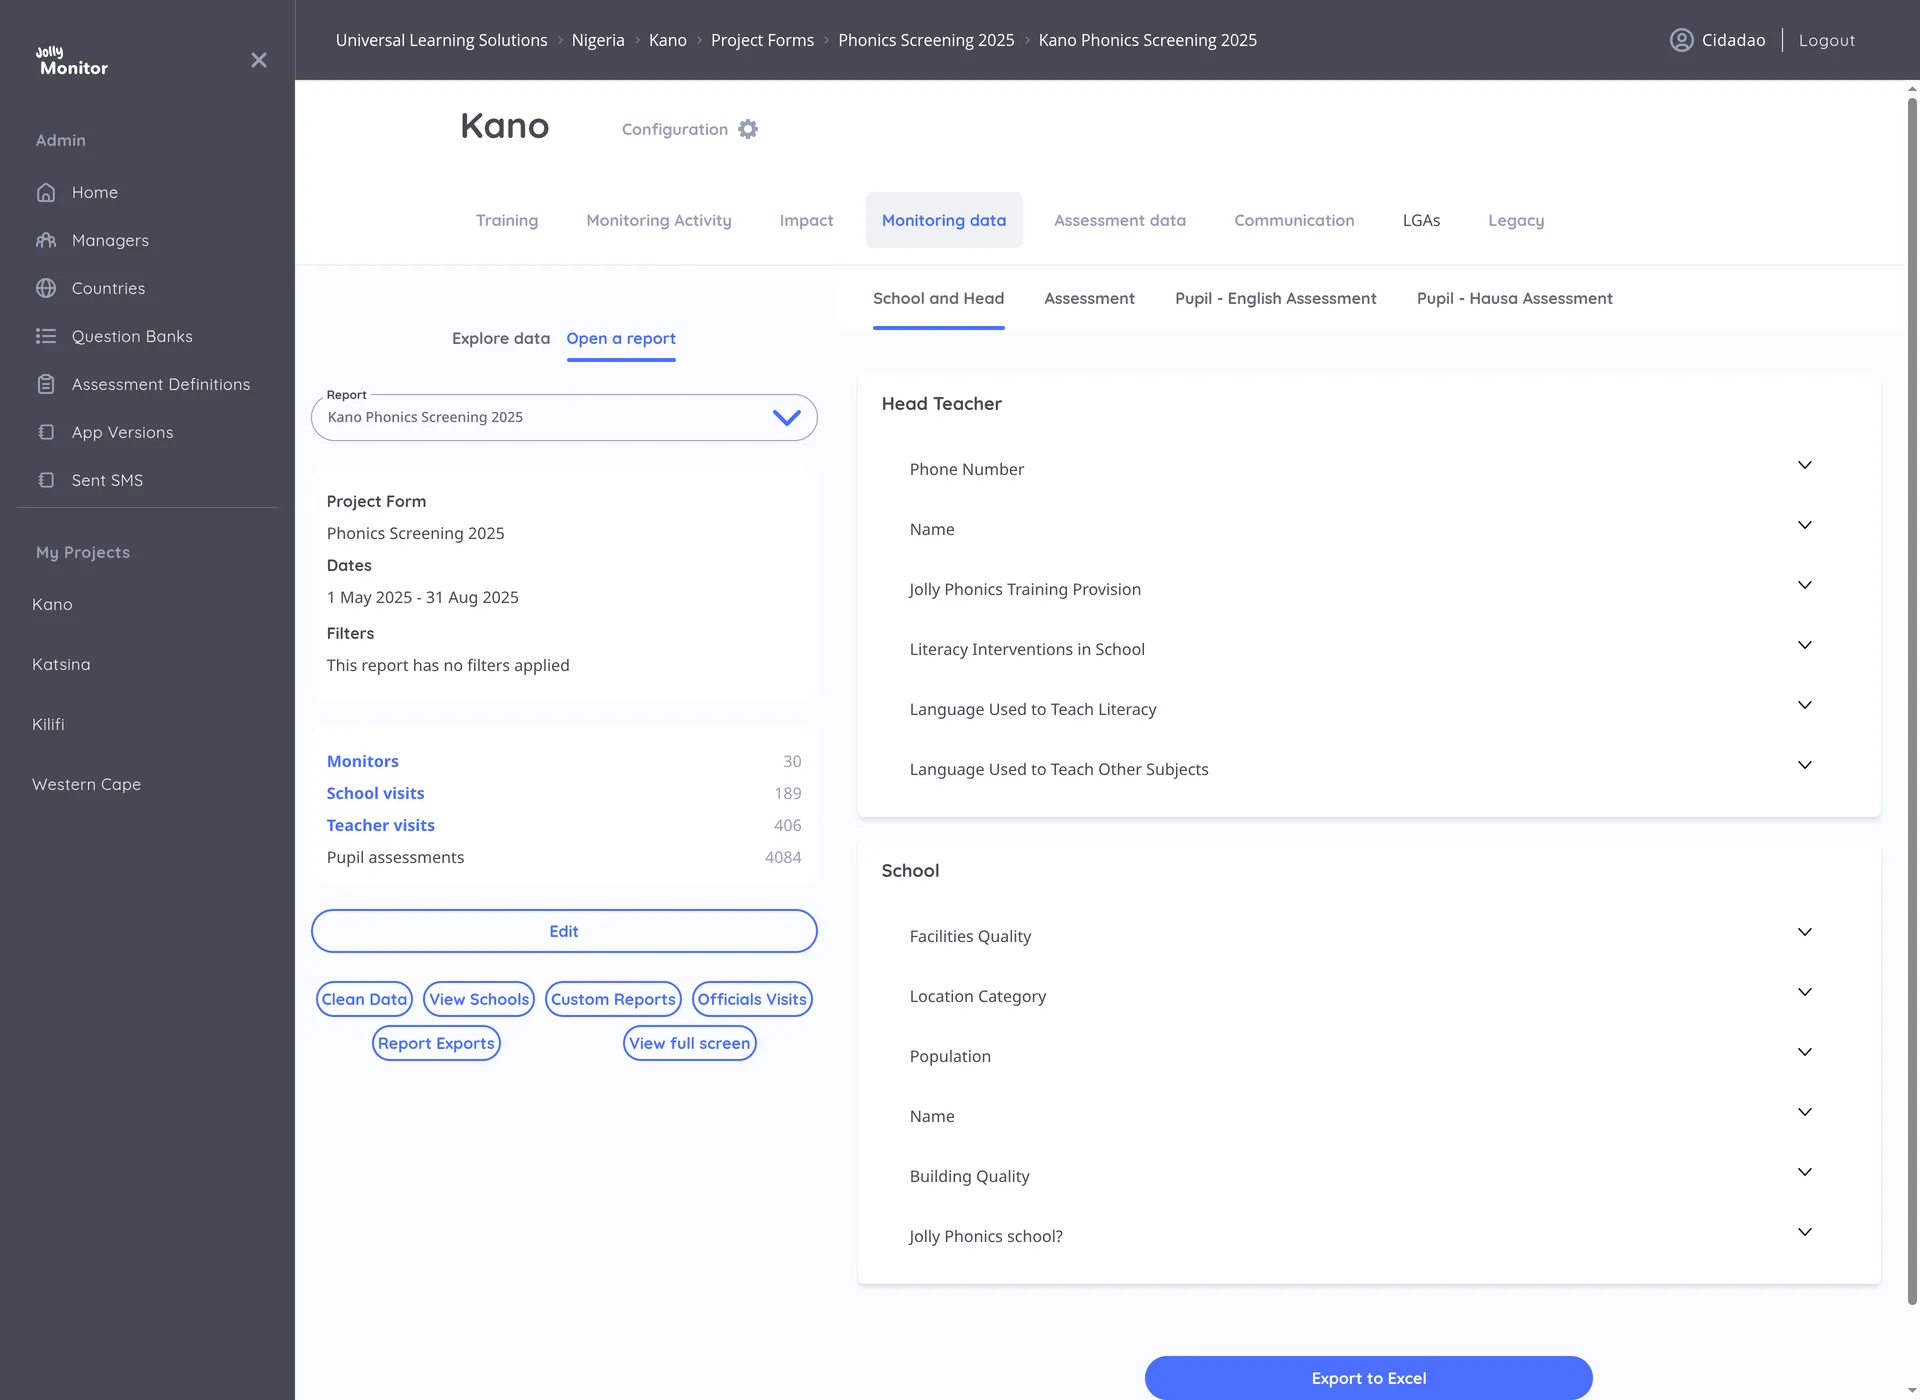Click Universal Learning Solutions breadcrumb

(x=441, y=40)
